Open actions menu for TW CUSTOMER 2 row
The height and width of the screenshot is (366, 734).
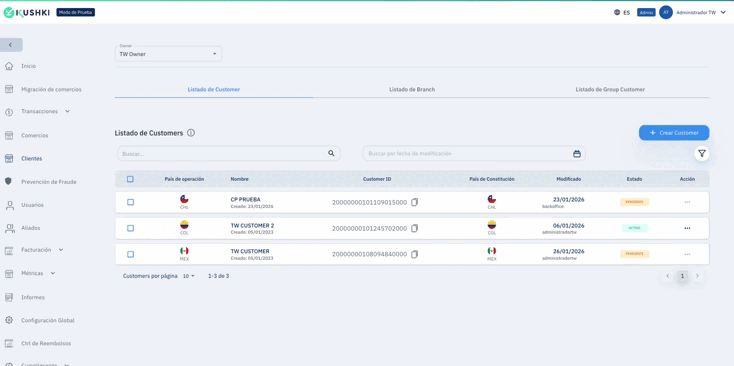(687, 228)
